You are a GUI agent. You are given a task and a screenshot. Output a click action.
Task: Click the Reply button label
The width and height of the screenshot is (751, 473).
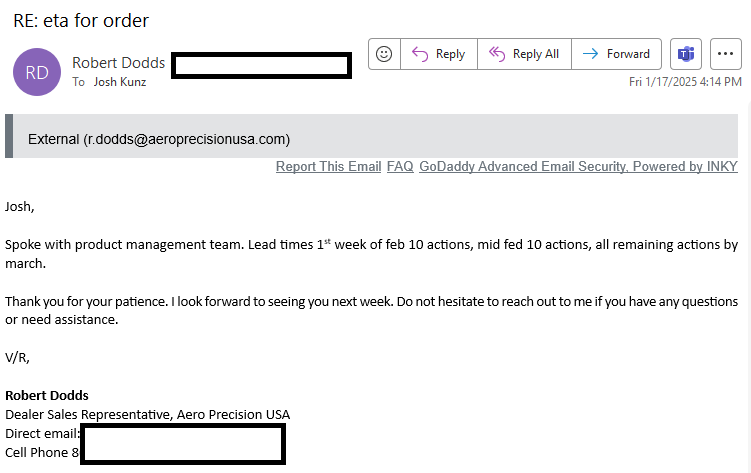[450, 54]
